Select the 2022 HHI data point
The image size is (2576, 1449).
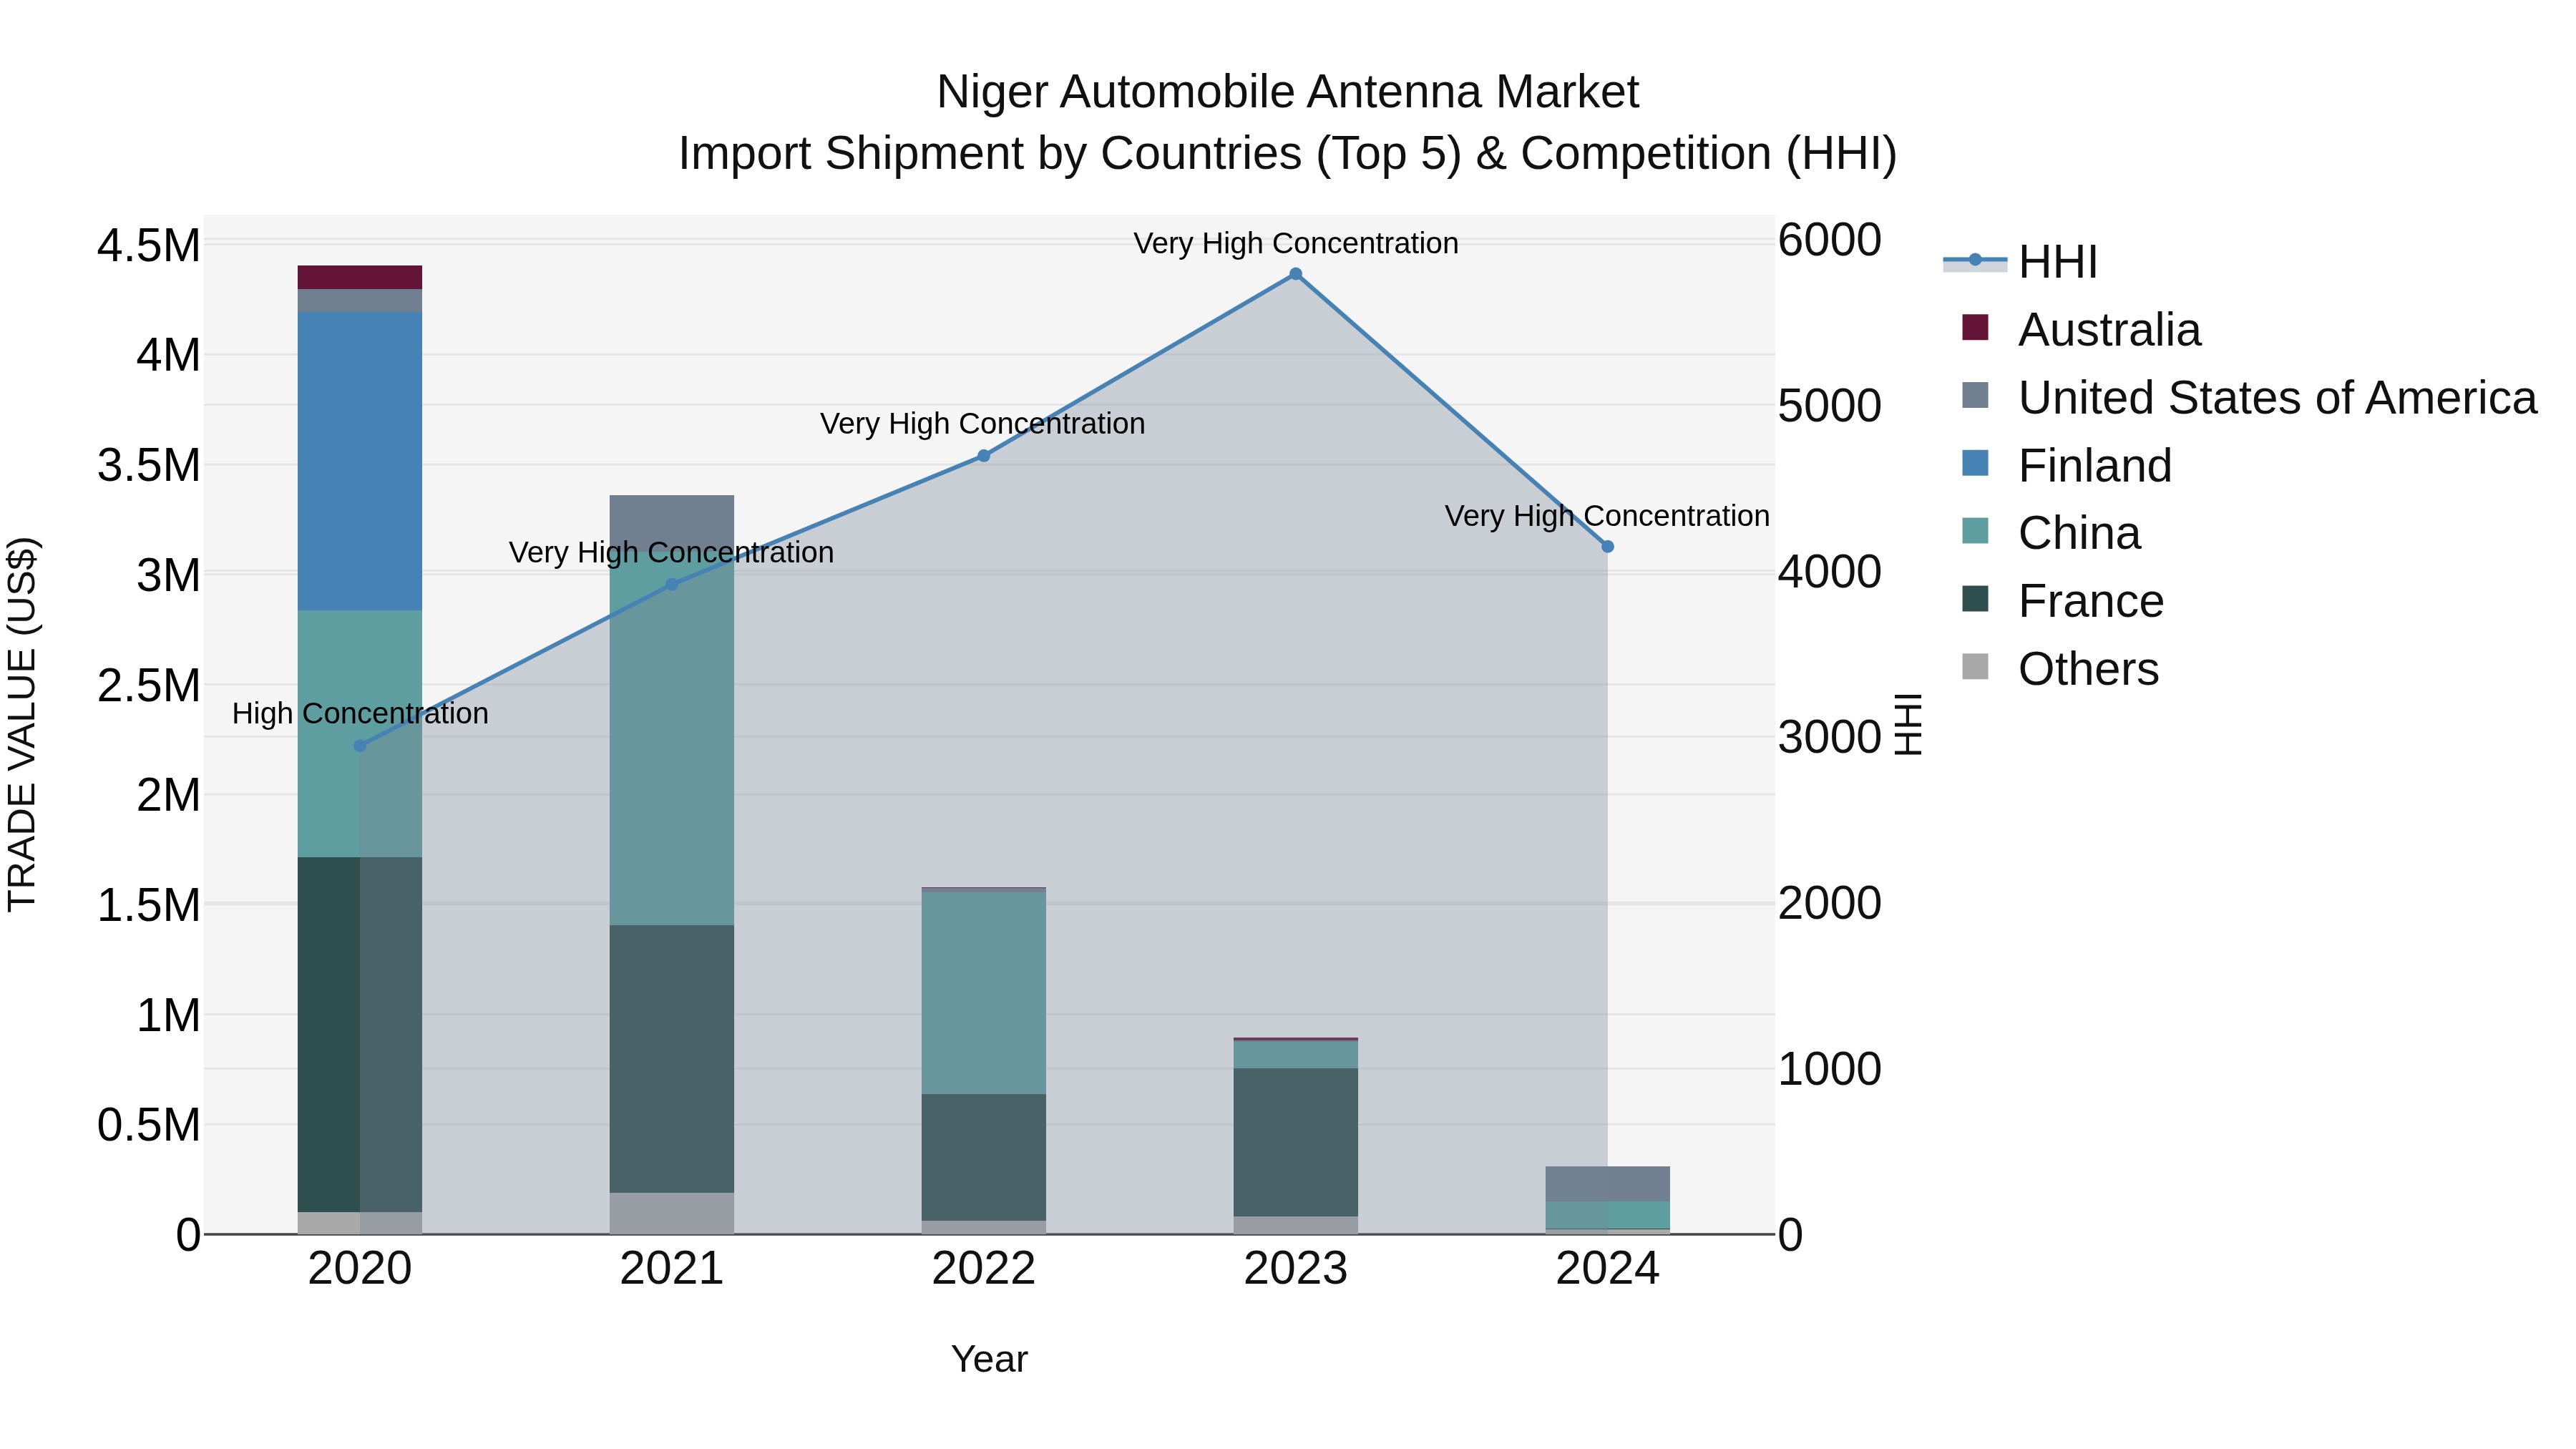tap(984, 456)
